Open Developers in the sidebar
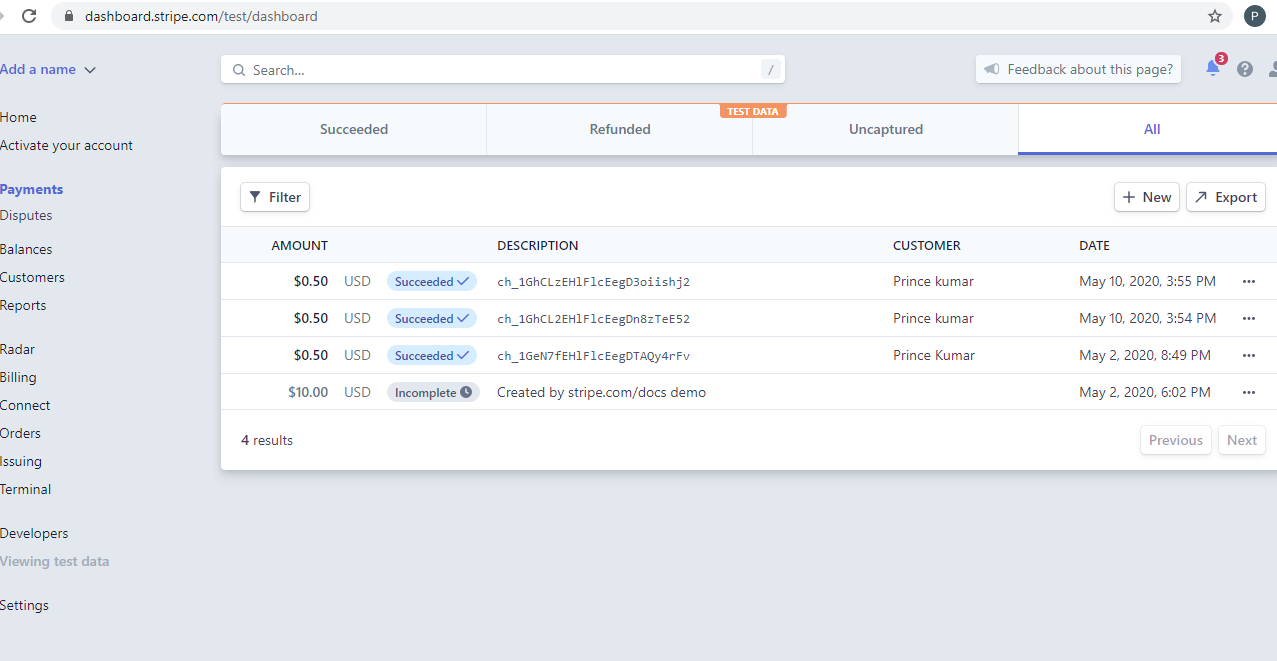1277x661 pixels. [34, 533]
